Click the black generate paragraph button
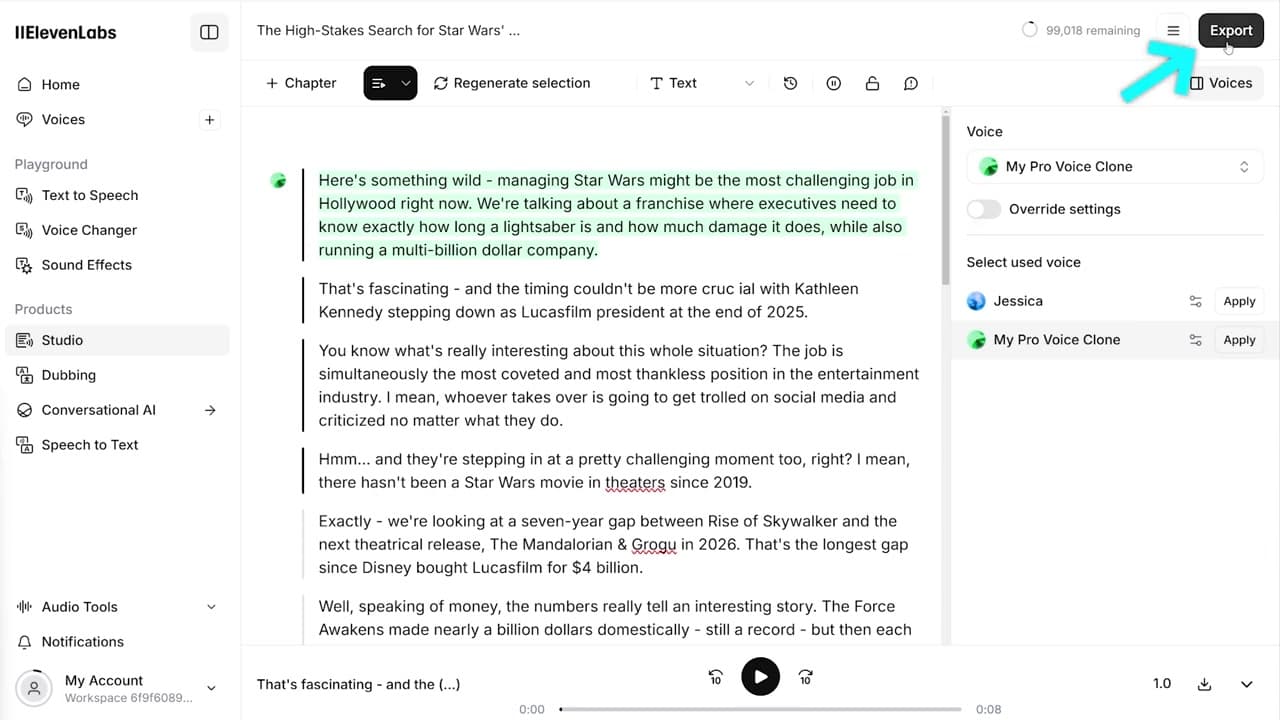The width and height of the screenshot is (1280, 720). tap(379, 83)
